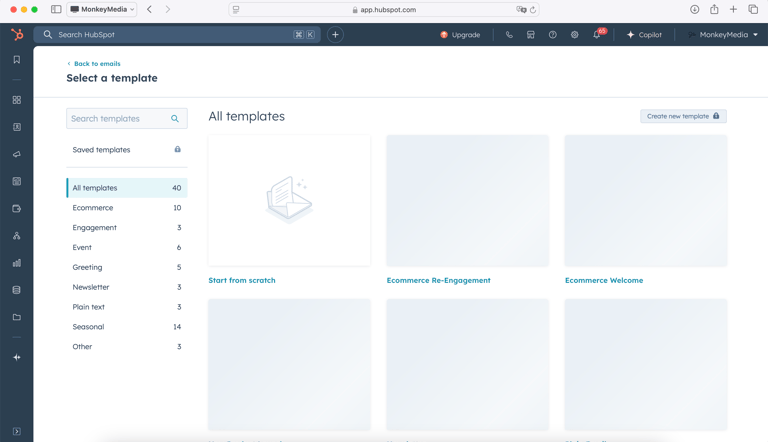
Task: Open Saved templates locked item
Action: [x=127, y=149]
